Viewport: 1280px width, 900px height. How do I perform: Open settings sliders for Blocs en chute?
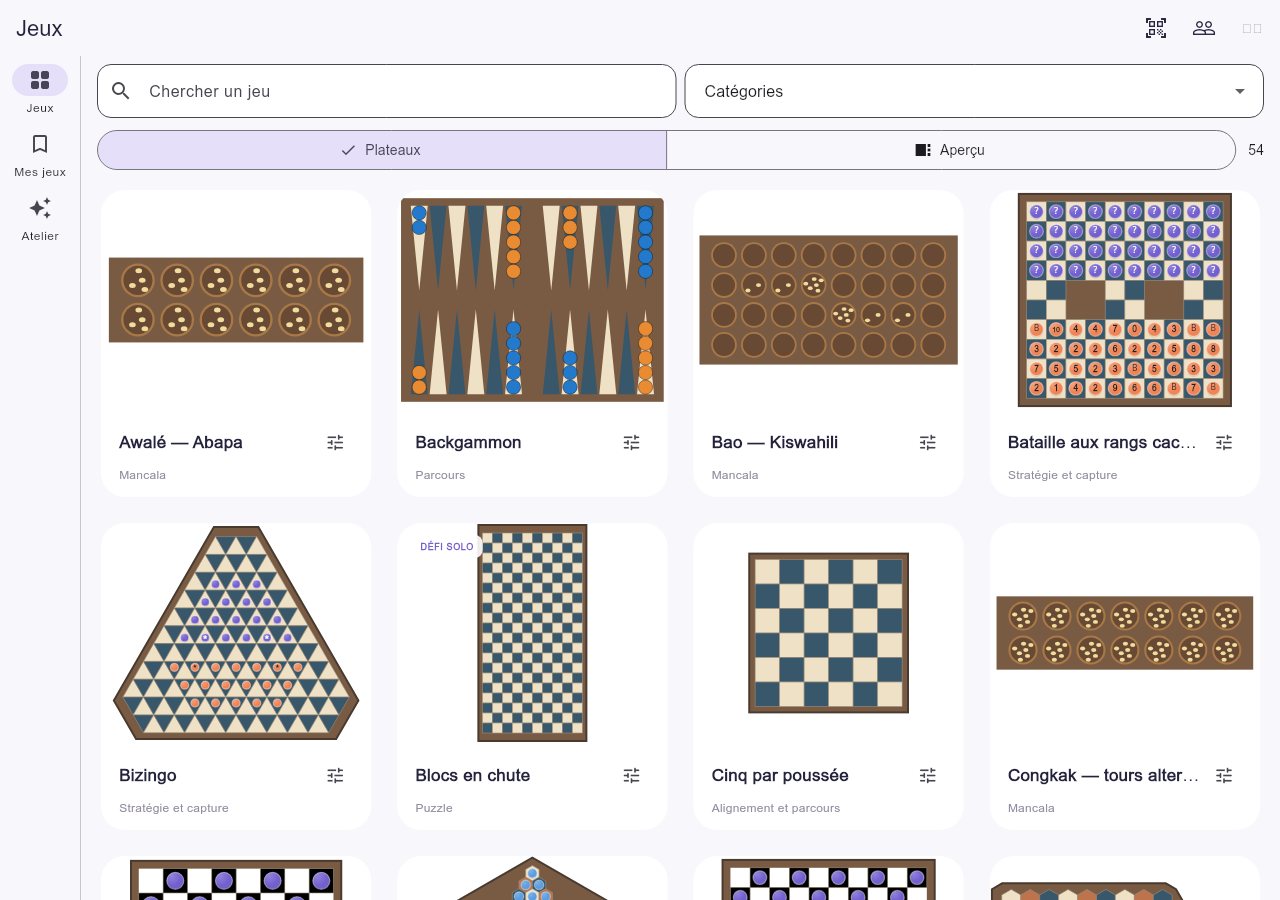coord(631,775)
